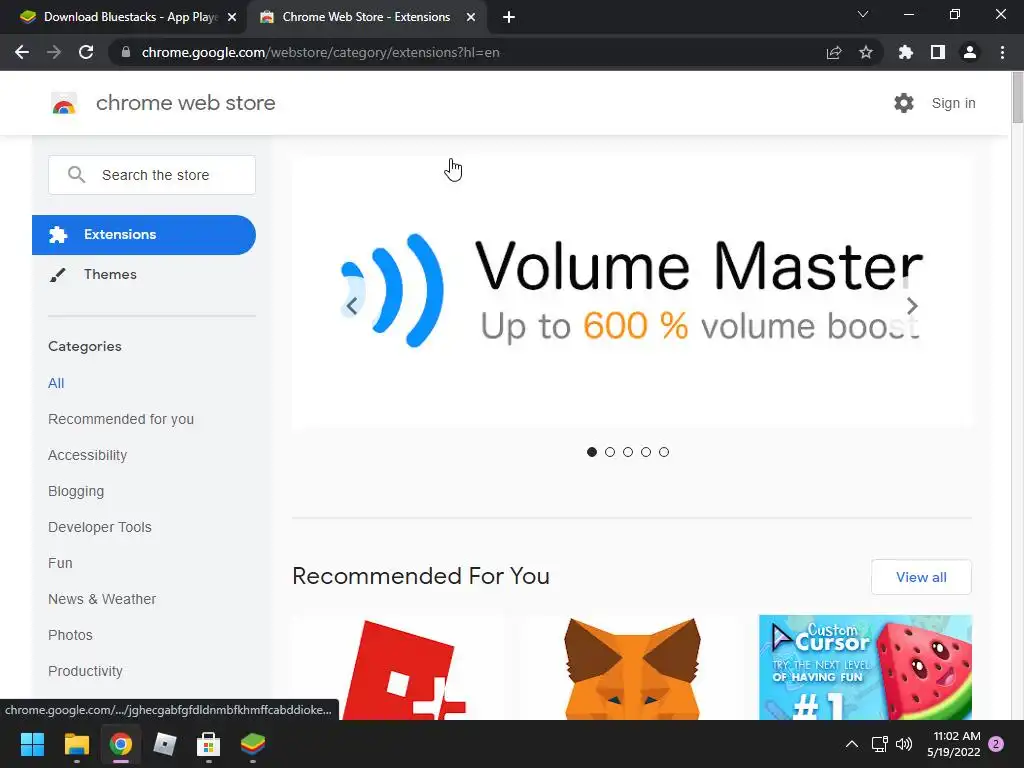
Task: Select the Extensions sidebar item
Action: point(144,234)
